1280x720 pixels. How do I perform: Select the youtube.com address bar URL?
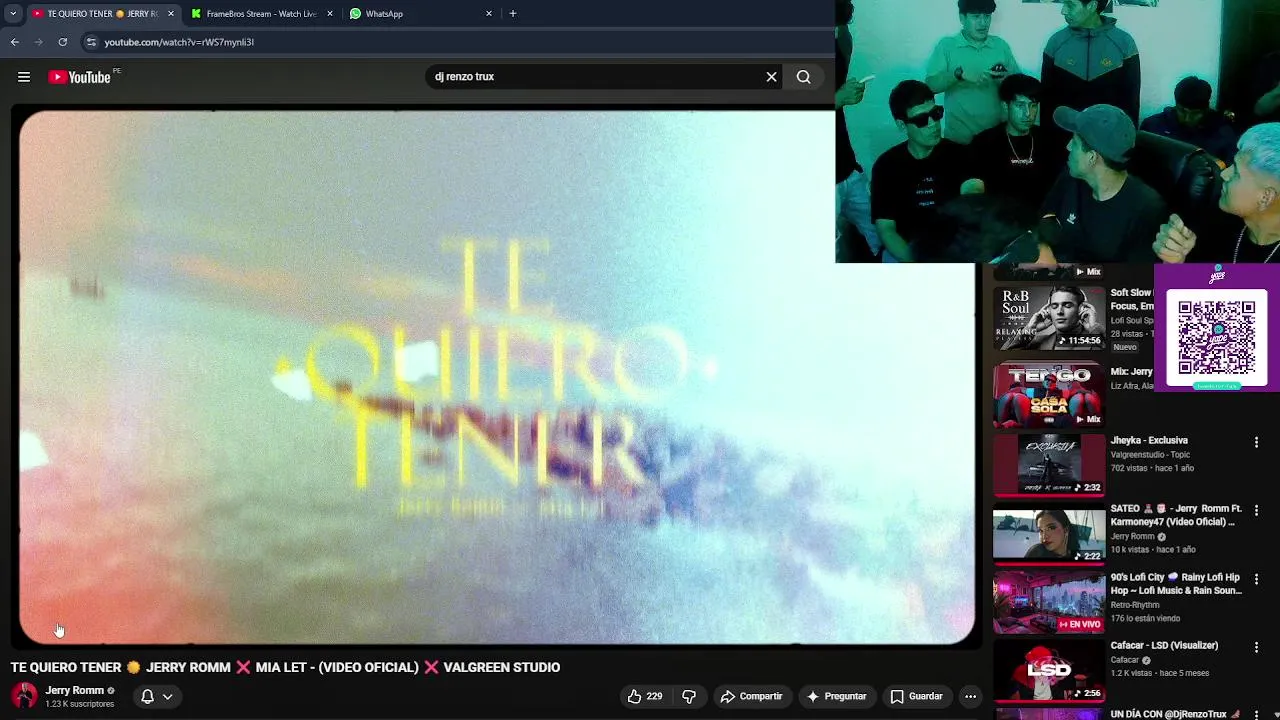pyautogui.click(x=179, y=42)
